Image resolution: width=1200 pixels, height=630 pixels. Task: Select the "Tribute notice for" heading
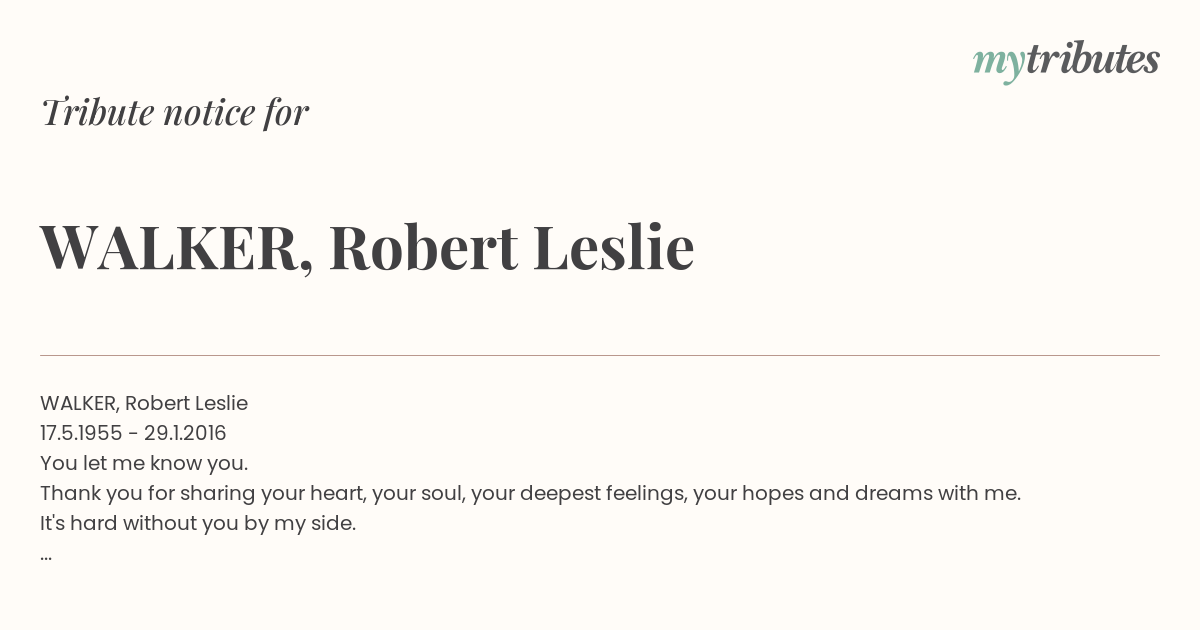(175, 112)
